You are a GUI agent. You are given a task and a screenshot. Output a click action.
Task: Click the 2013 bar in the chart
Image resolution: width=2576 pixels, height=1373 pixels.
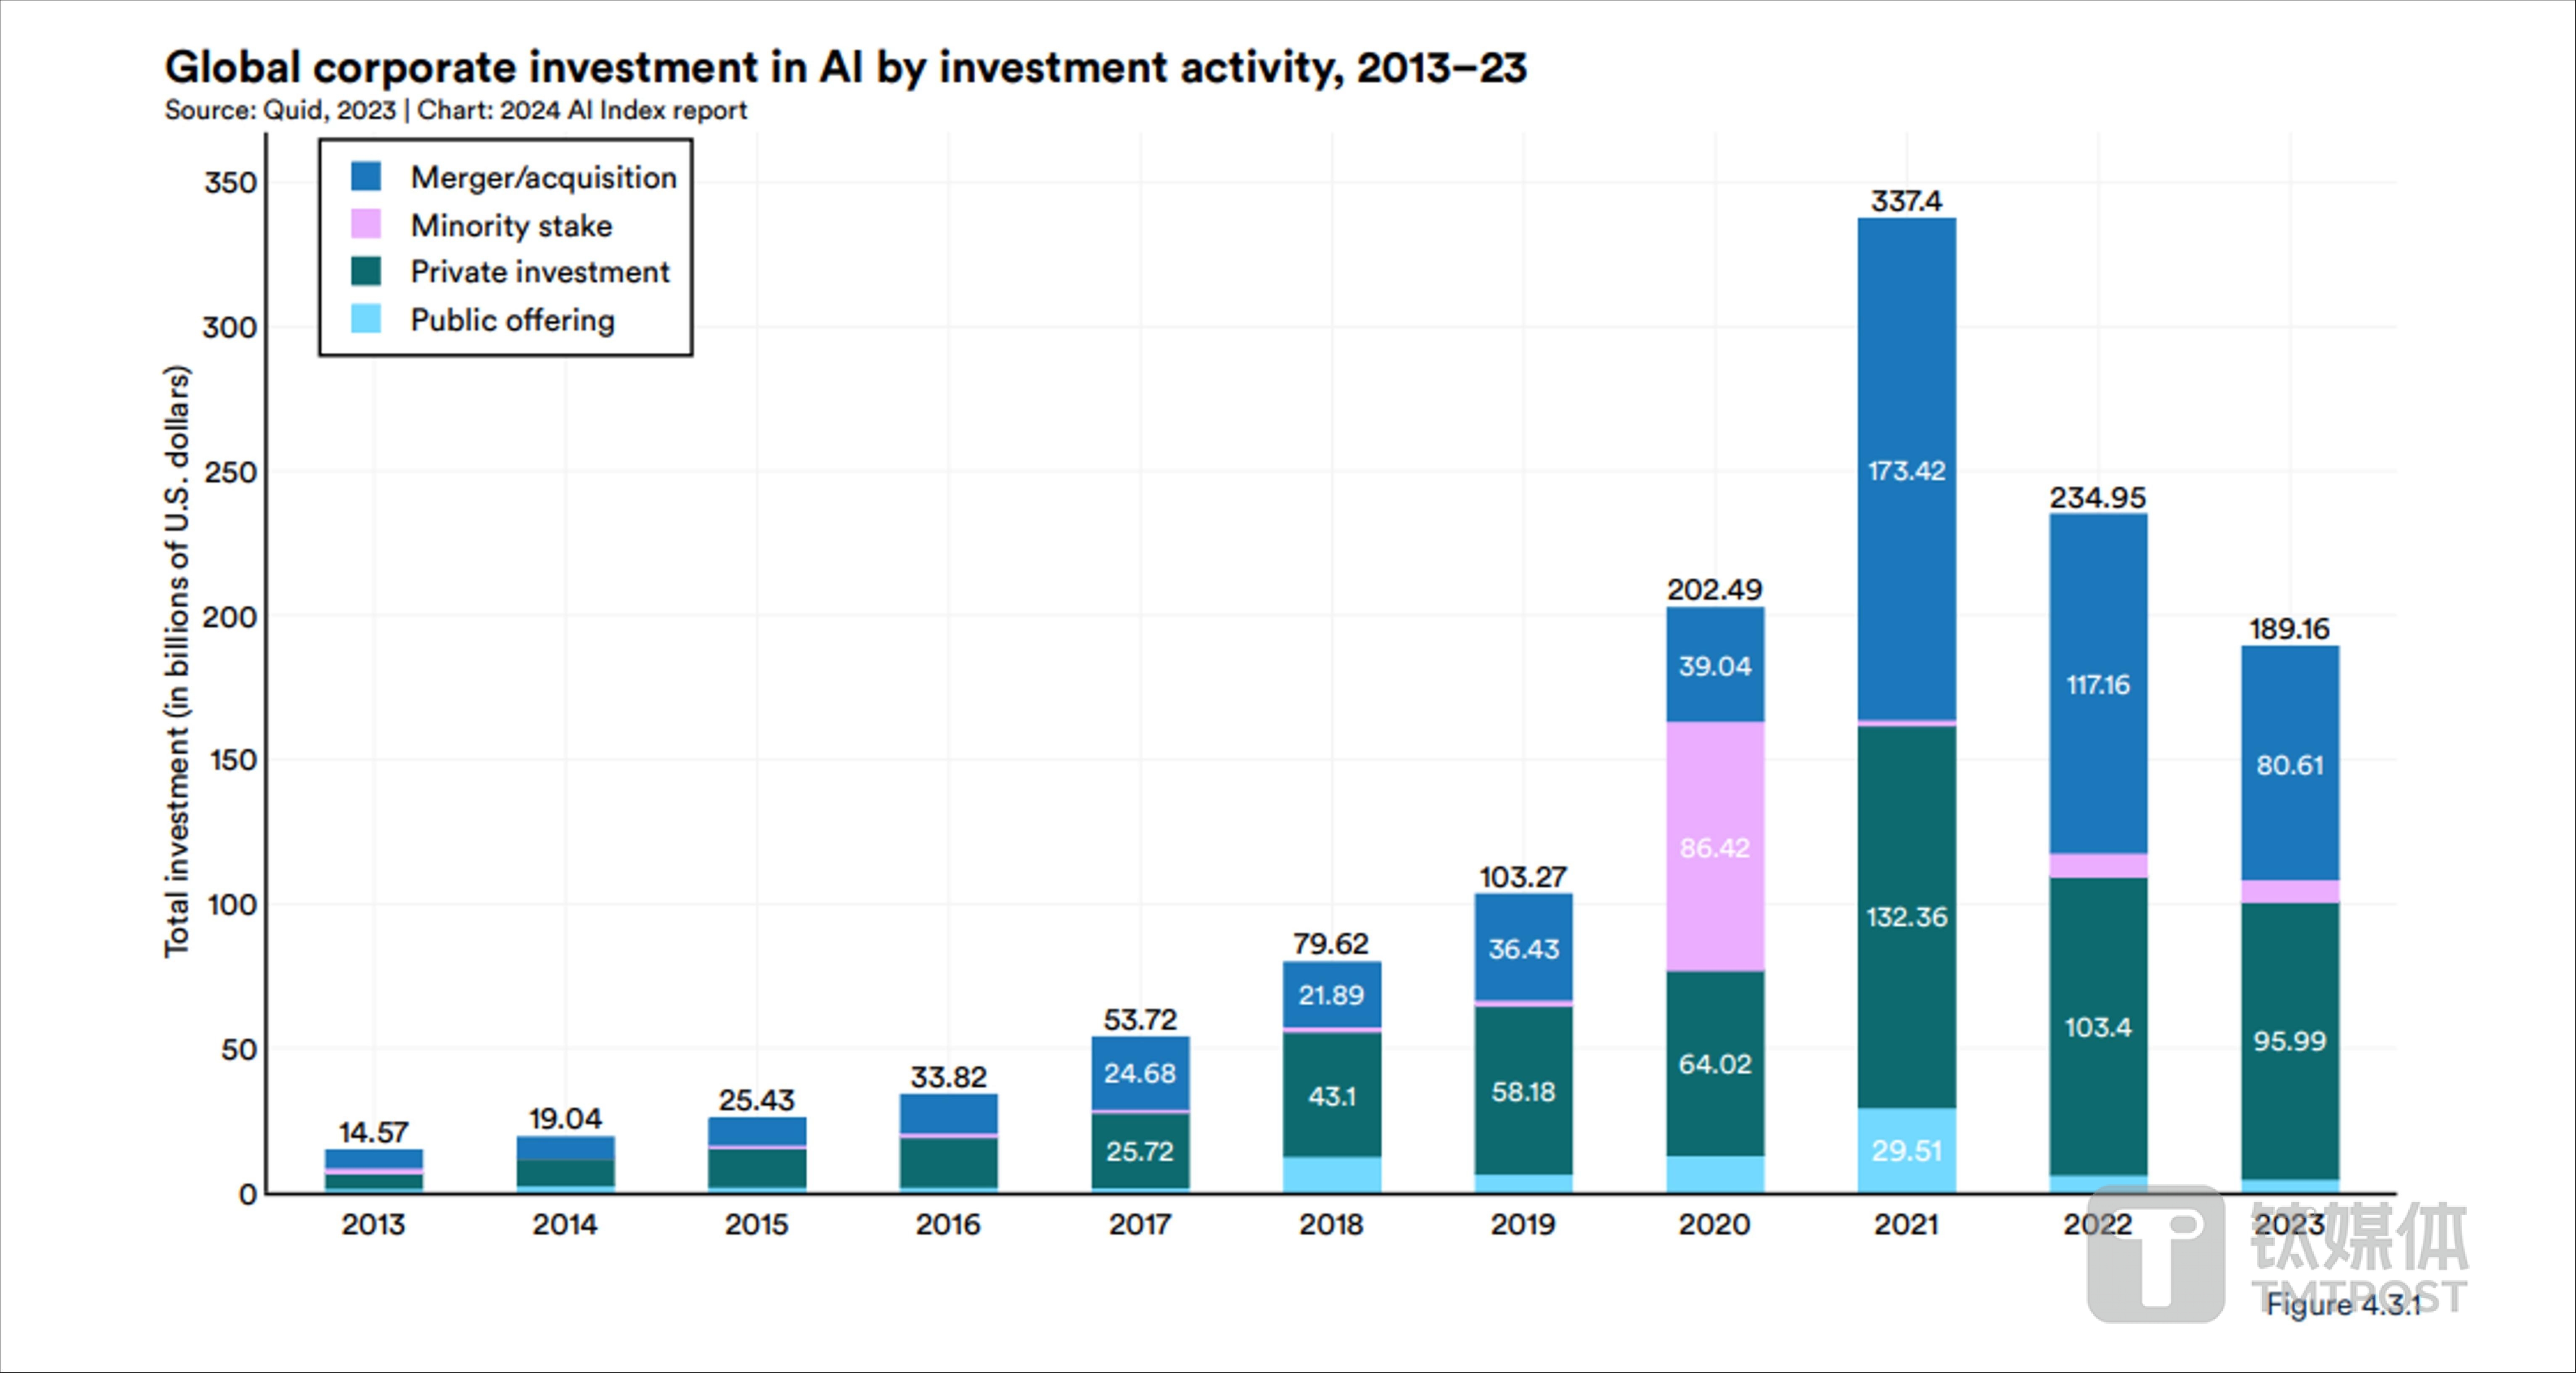[373, 1171]
